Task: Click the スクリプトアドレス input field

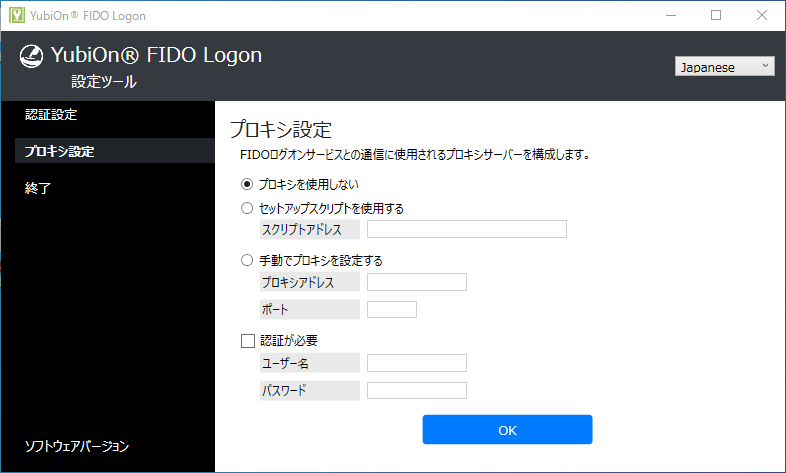Action: click(466, 230)
